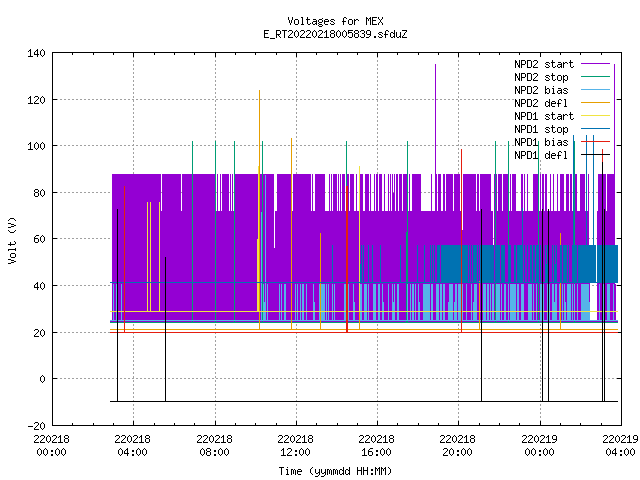
Task: Click the 'NPD2 start' legend label
Action: pyautogui.click(x=544, y=64)
